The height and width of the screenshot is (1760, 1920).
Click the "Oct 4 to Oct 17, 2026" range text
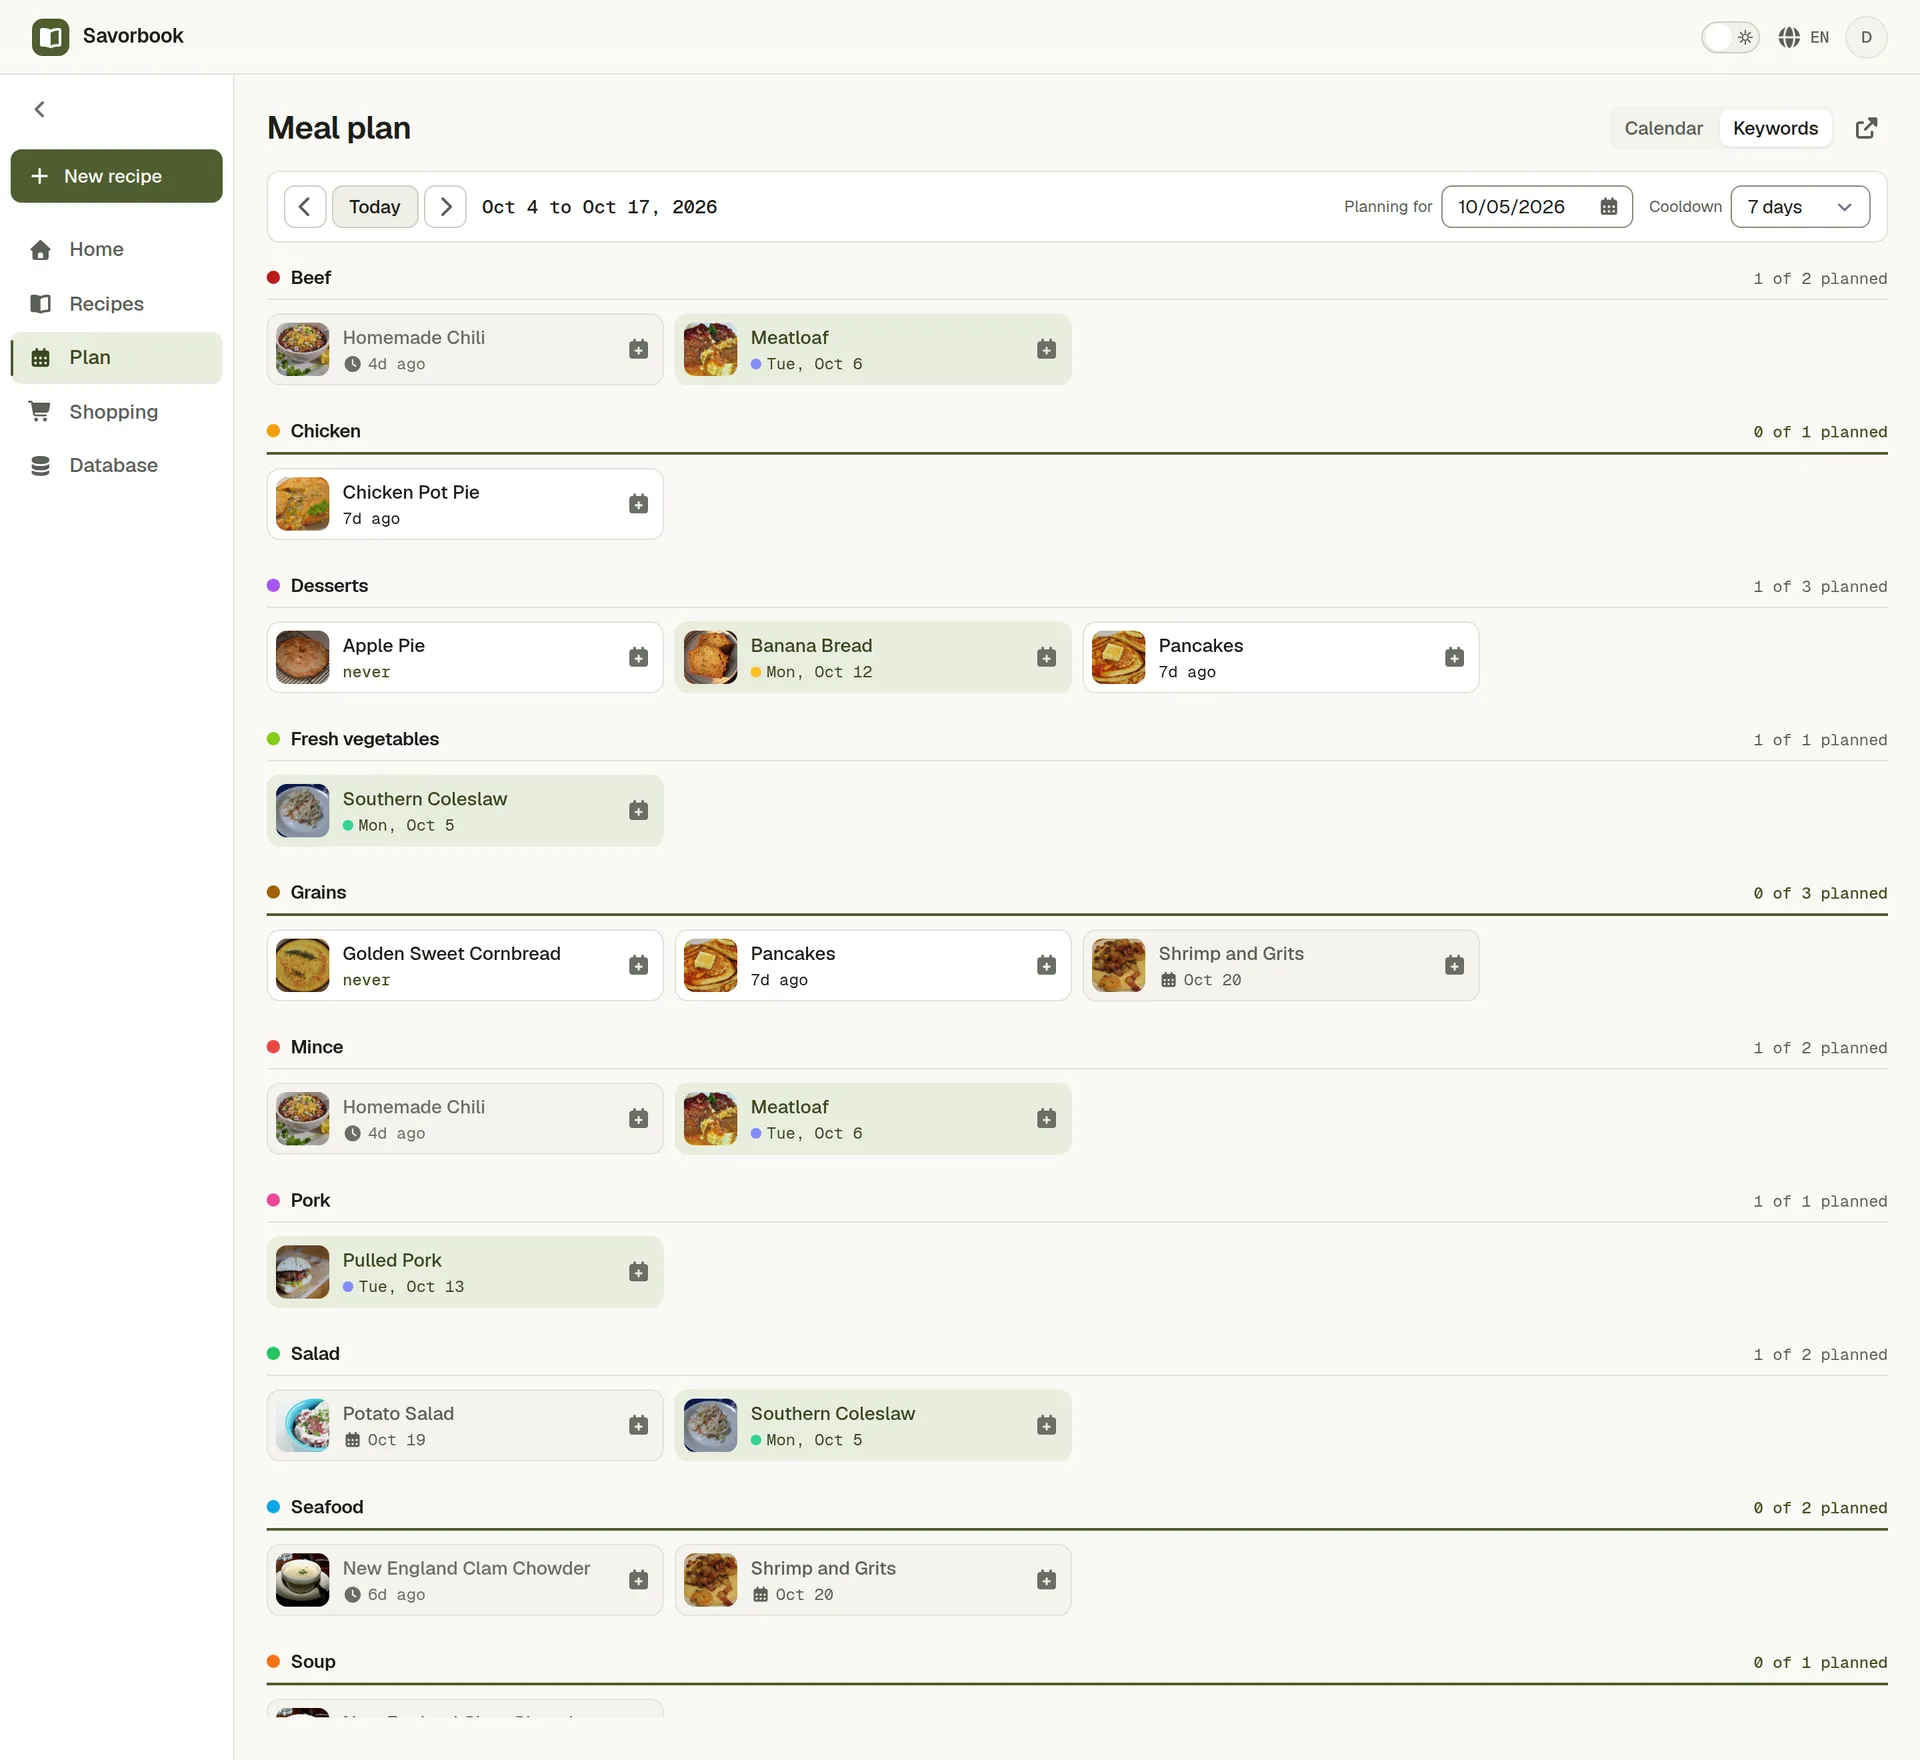coord(599,207)
